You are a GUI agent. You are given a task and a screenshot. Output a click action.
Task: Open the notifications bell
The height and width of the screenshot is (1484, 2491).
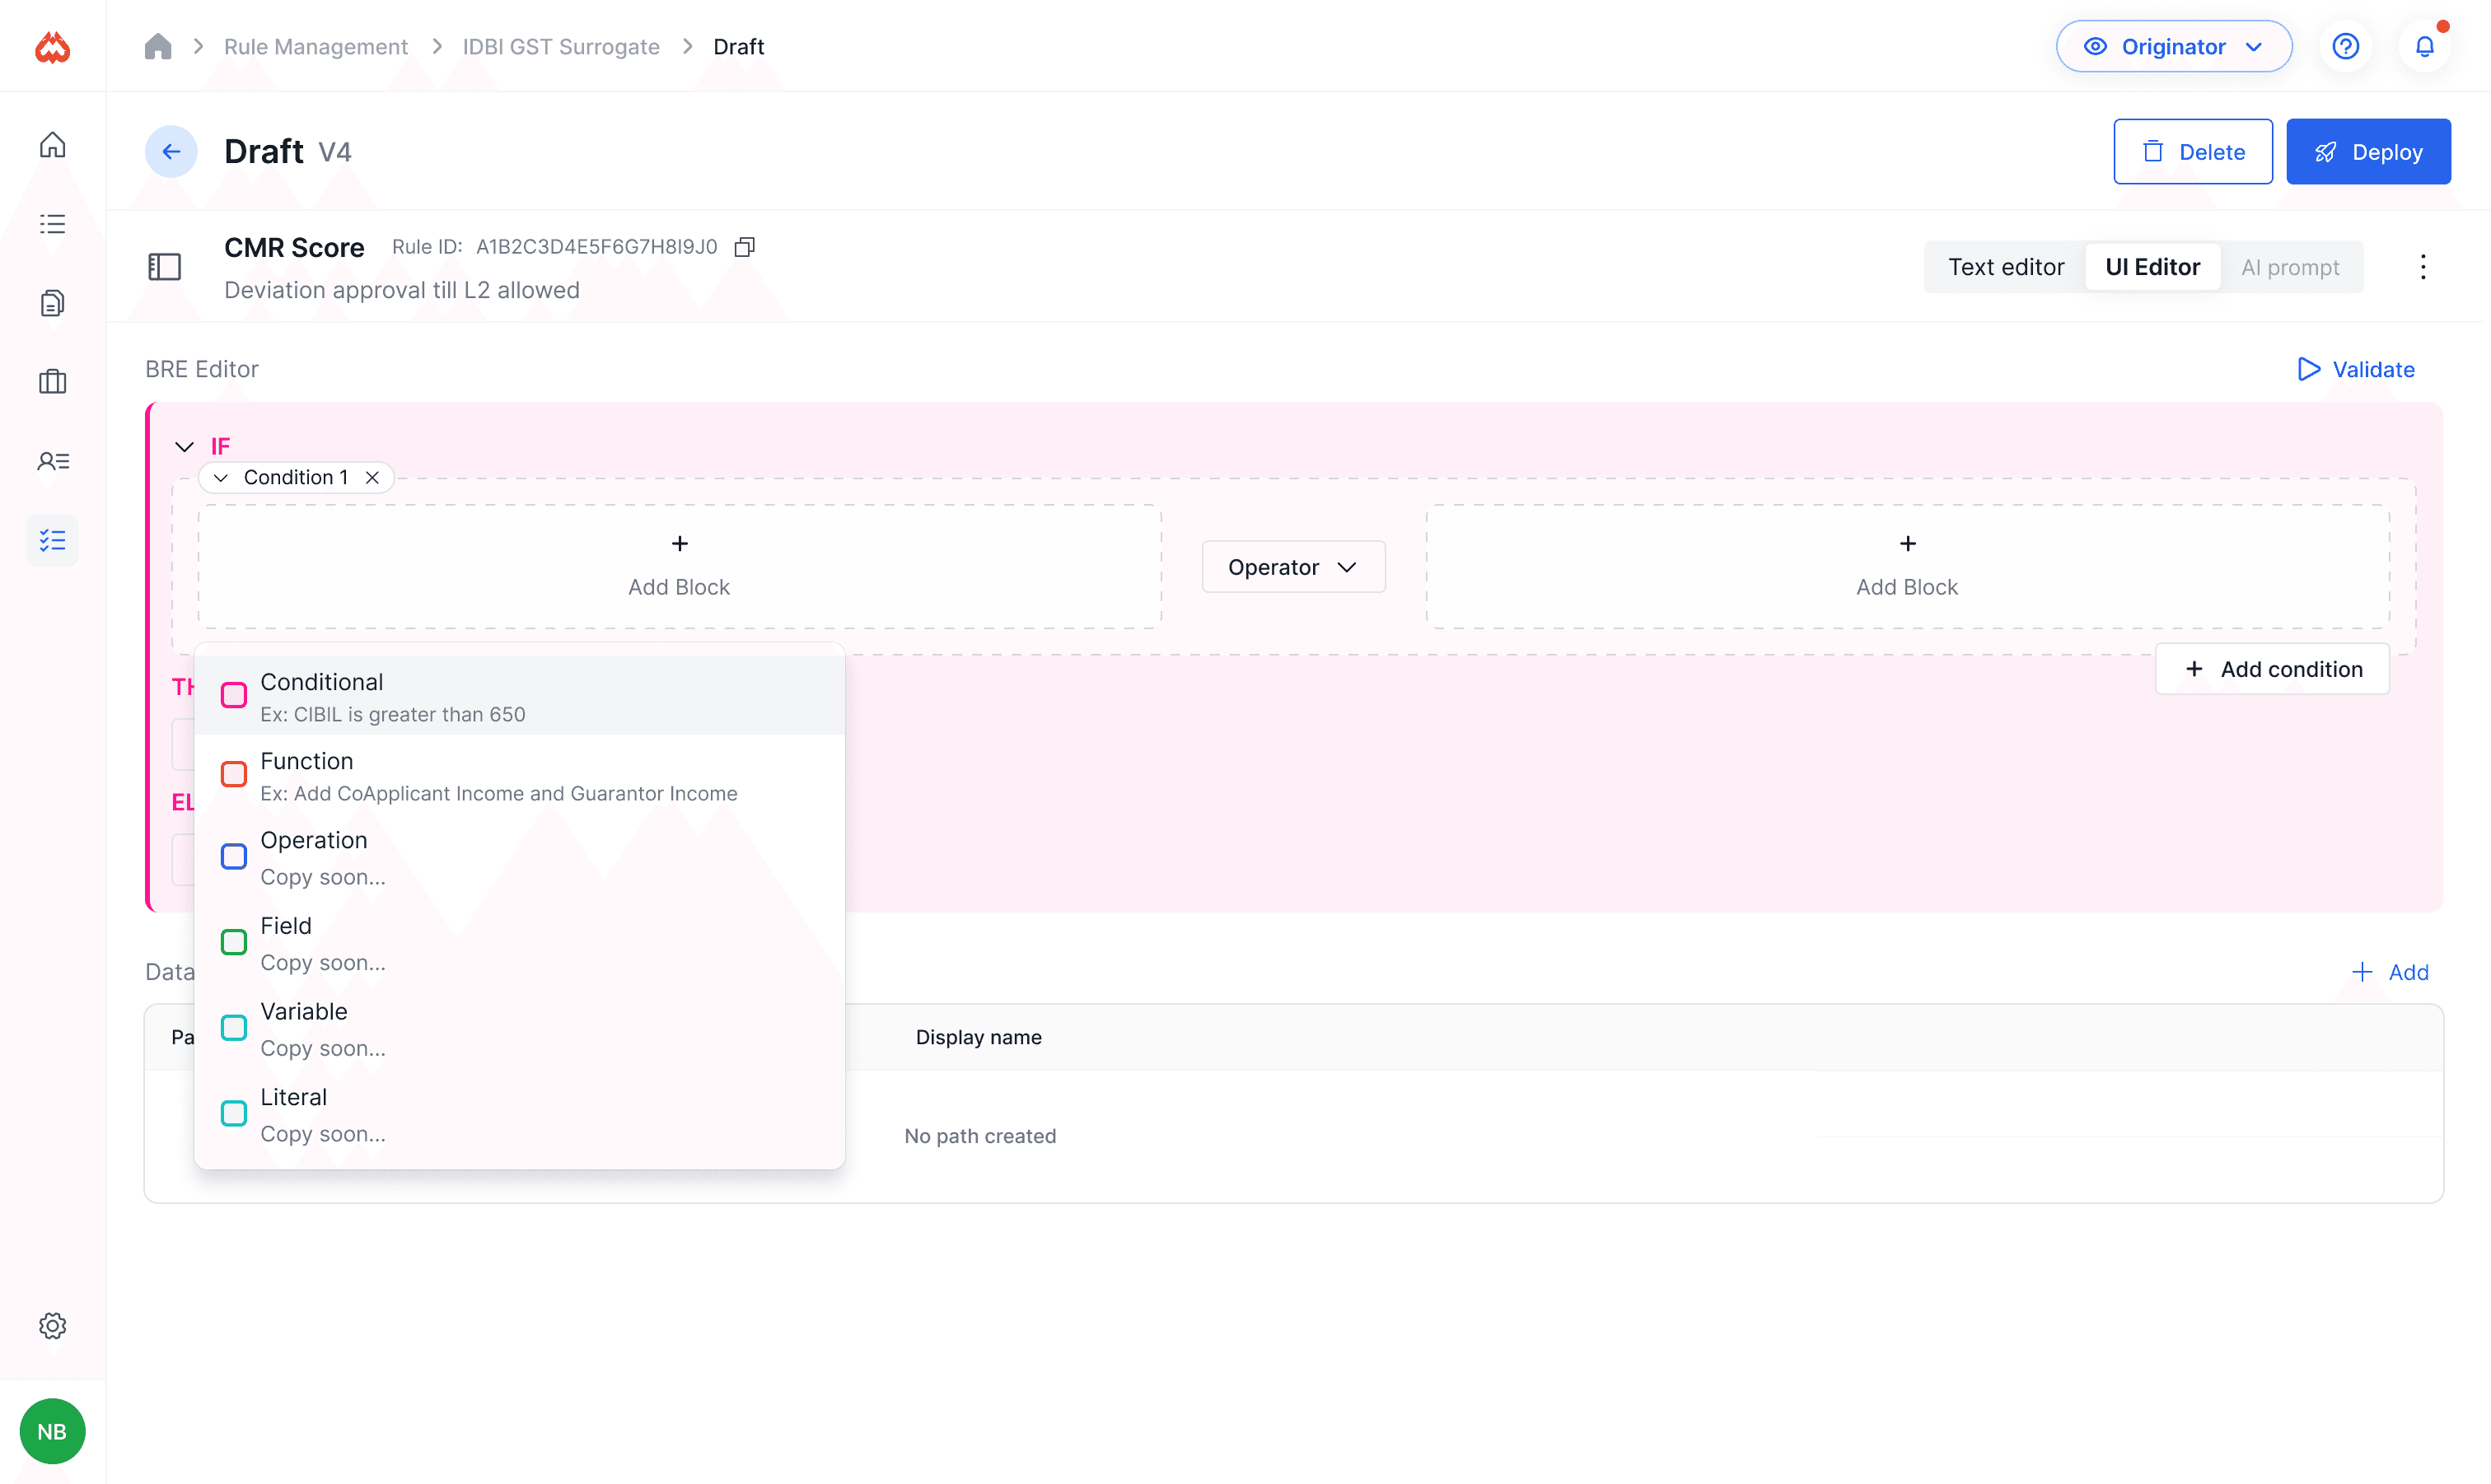click(x=2424, y=47)
